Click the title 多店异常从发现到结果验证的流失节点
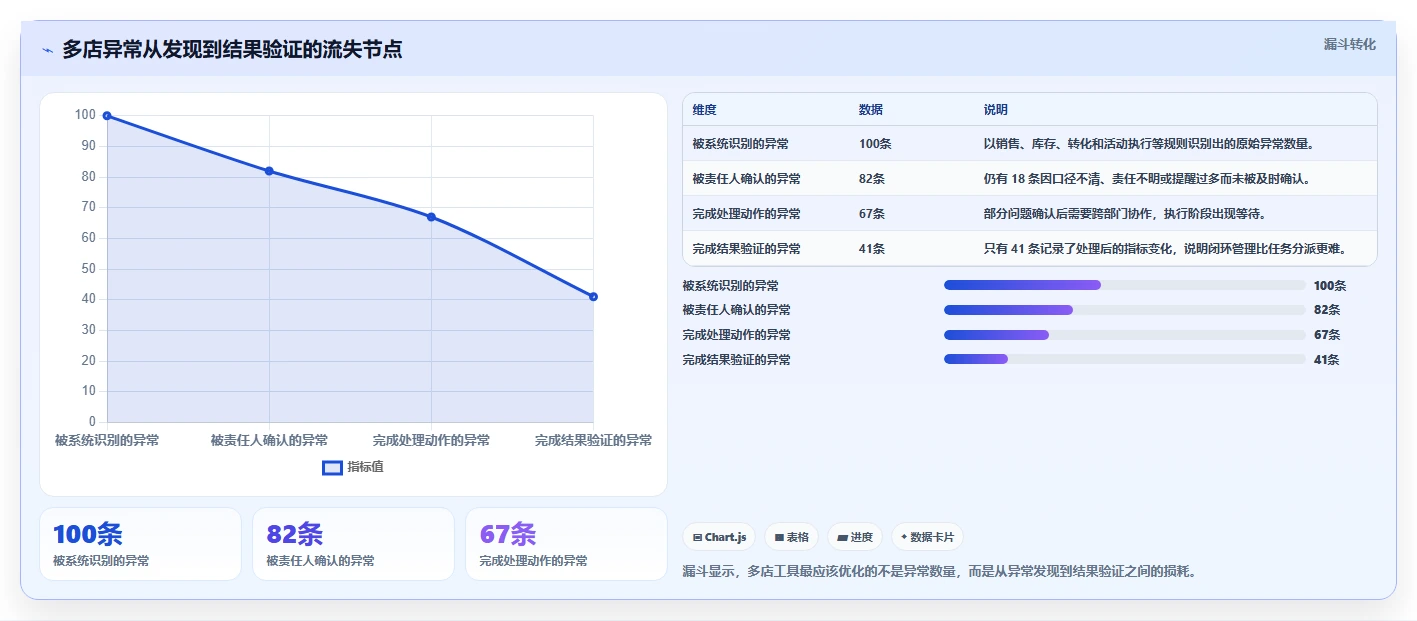 click(232, 49)
